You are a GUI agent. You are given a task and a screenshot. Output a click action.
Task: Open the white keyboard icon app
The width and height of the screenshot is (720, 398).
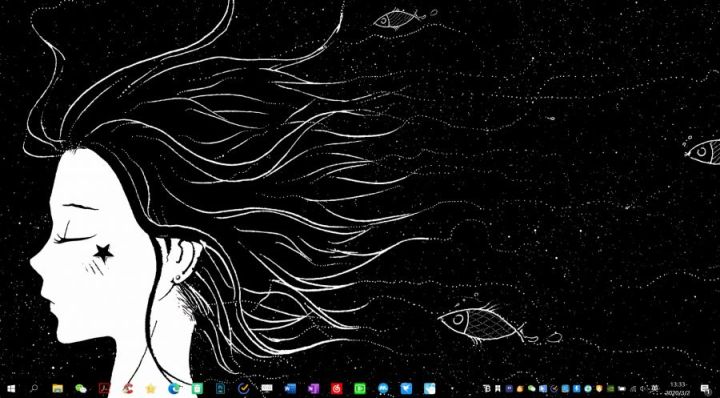pyautogui.click(x=267, y=388)
